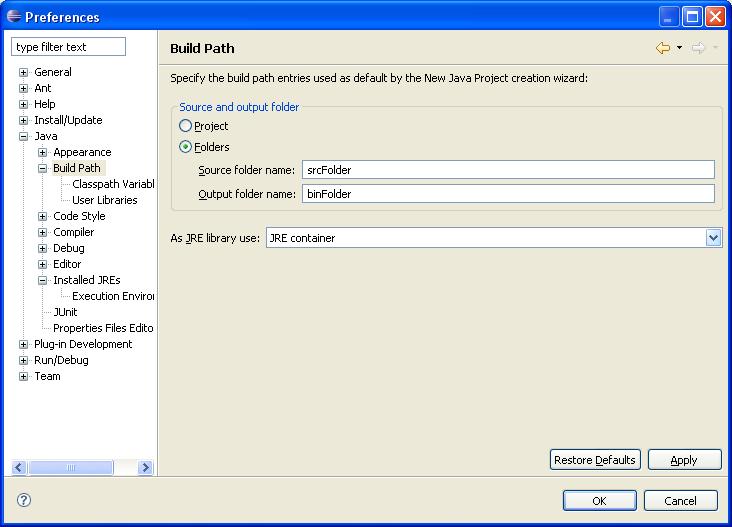The height and width of the screenshot is (527, 732).
Task: Minimize the Preferences window
Action: (669, 17)
